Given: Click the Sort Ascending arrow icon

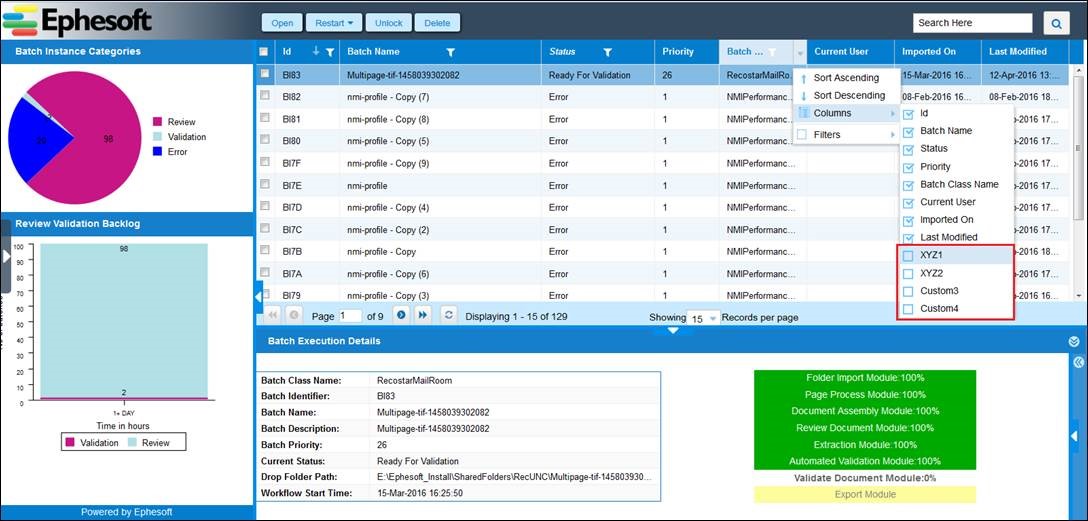Looking at the screenshot, I should coord(803,78).
